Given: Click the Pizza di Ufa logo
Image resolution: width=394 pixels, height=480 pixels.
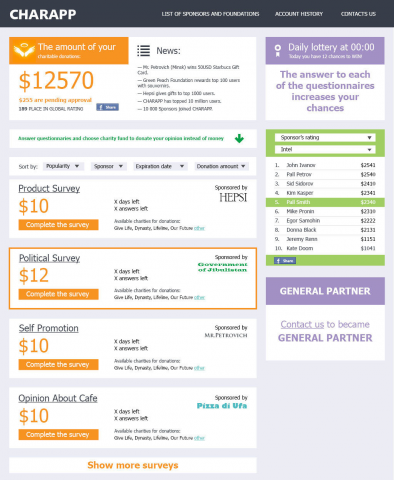Looking at the screenshot, I should pyautogui.click(x=222, y=406).
